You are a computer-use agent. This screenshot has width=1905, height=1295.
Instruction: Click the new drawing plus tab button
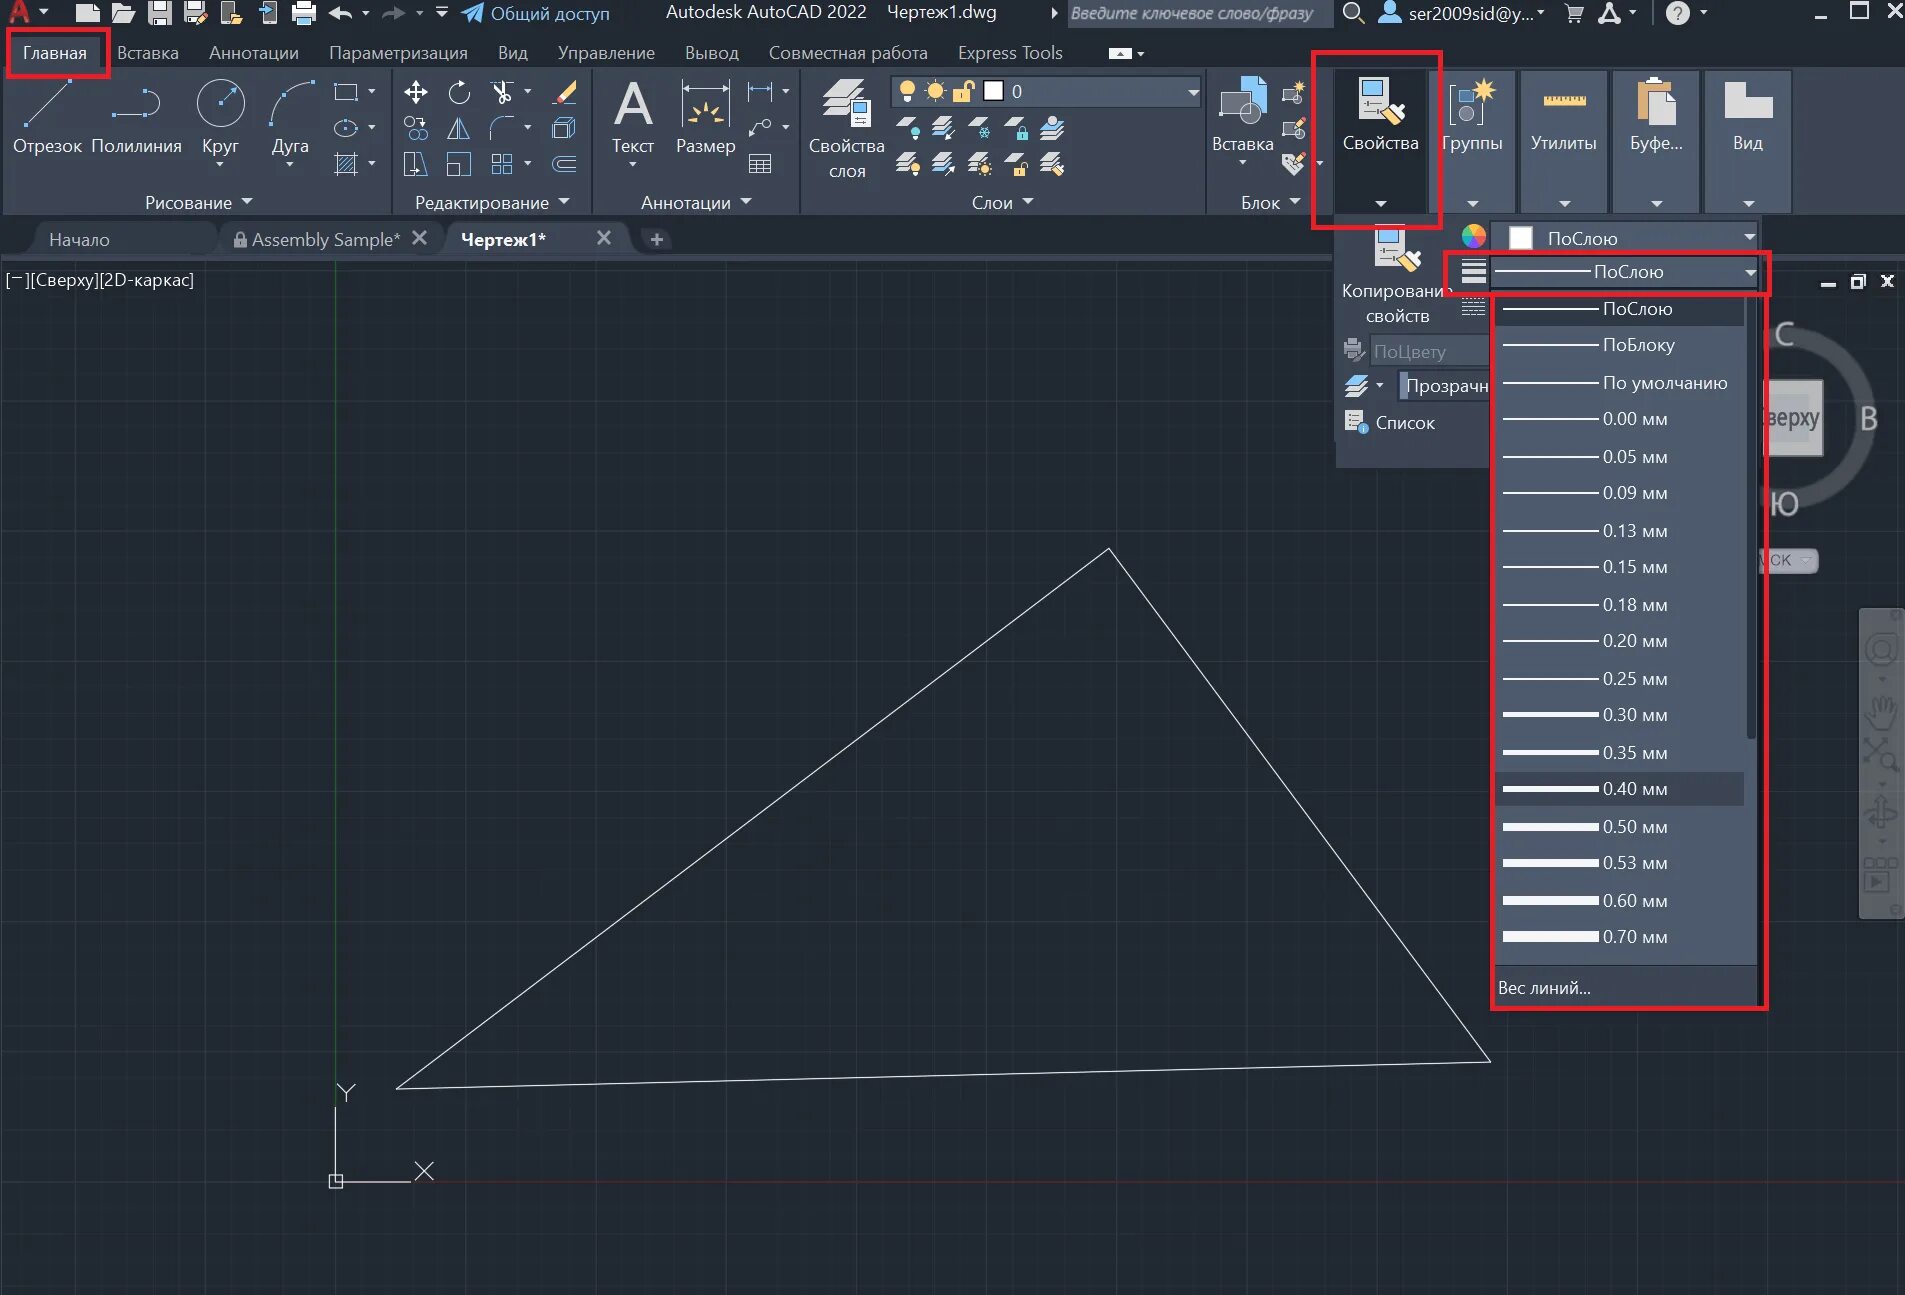tap(656, 239)
